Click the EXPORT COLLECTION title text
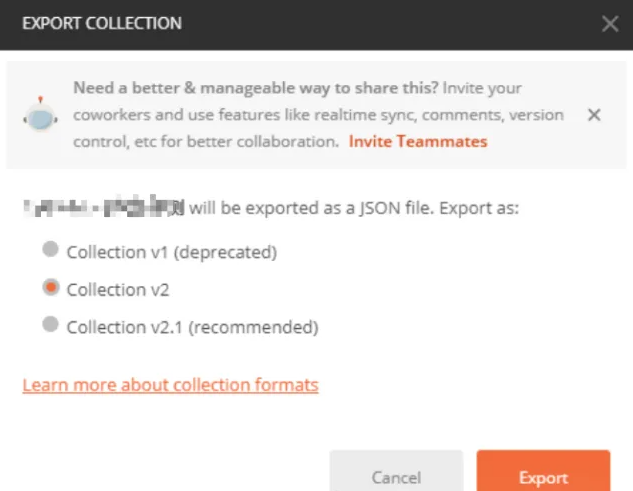The image size is (633, 491). click(102, 23)
